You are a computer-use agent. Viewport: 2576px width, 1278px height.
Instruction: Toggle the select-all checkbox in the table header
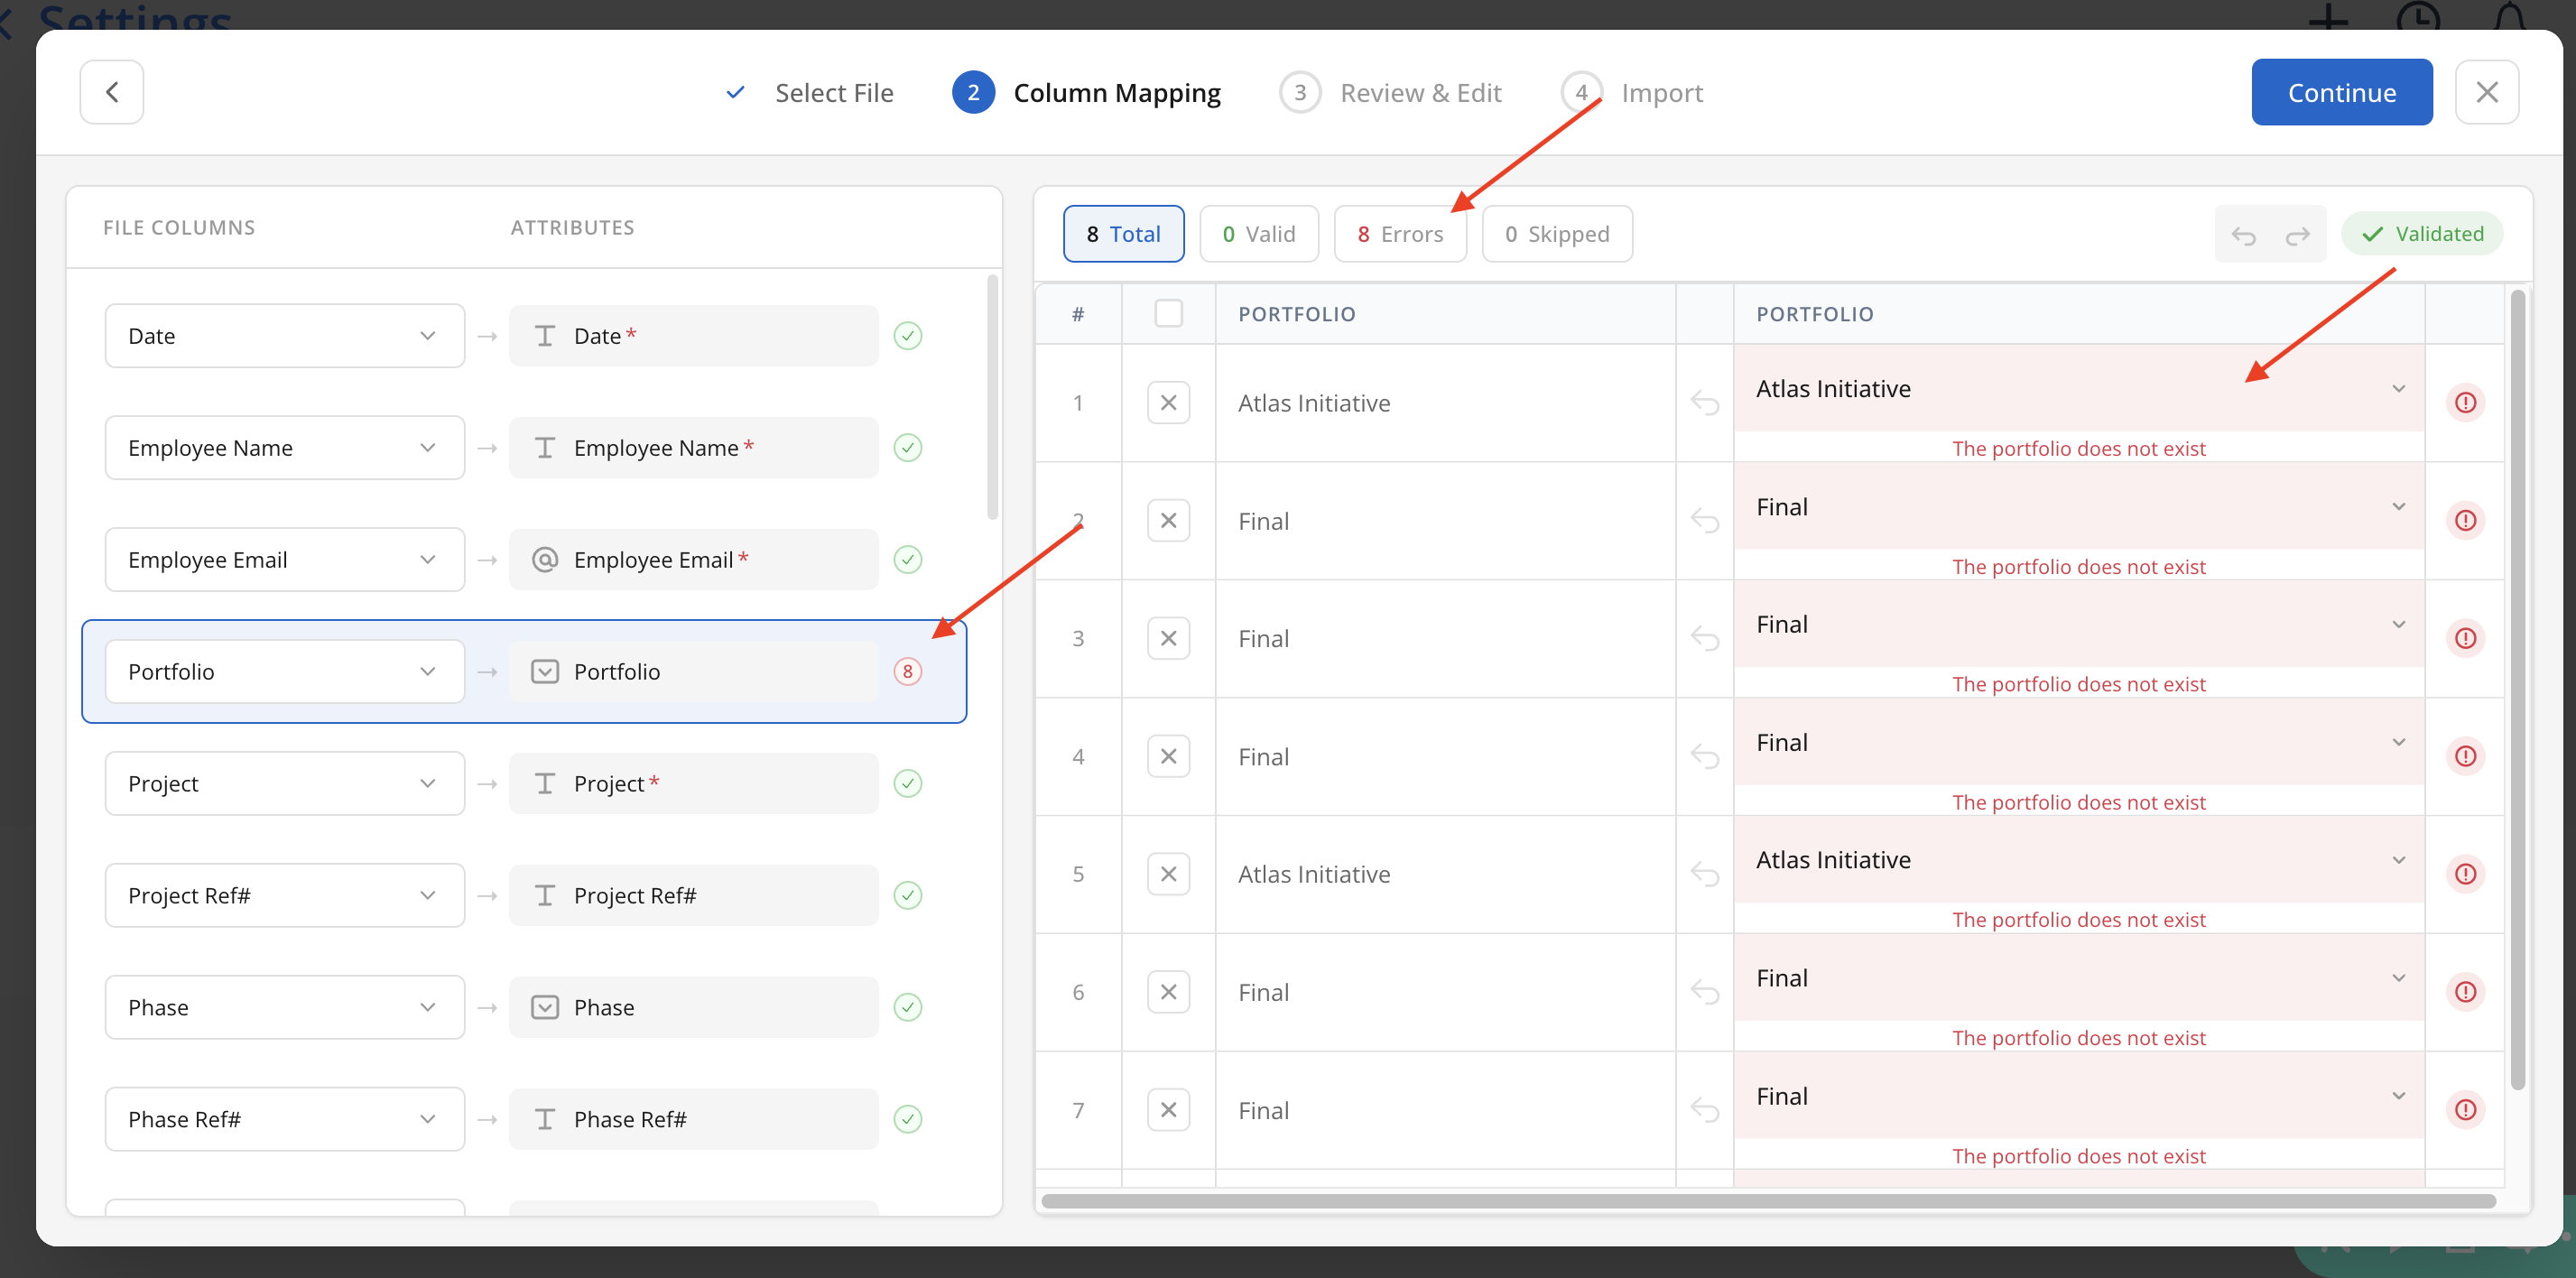(1168, 314)
